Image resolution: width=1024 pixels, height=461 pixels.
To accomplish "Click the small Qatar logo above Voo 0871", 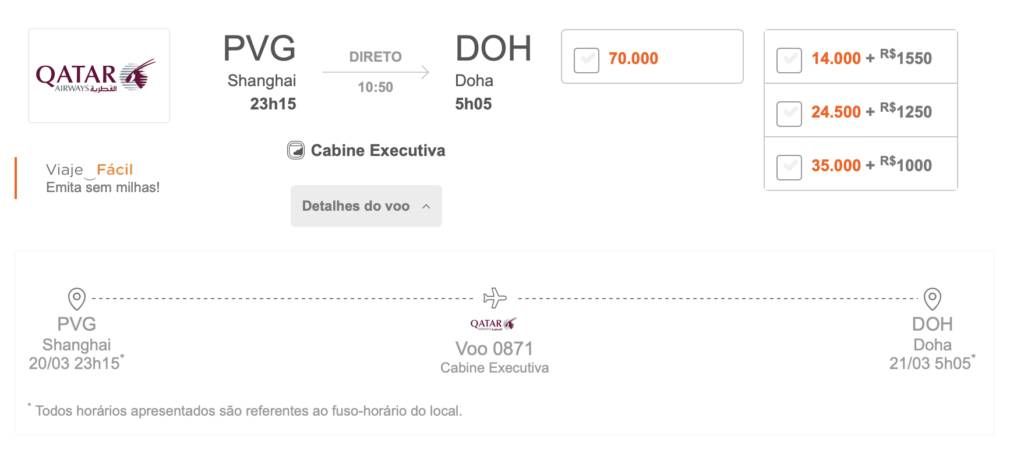I will (x=493, y=324).
